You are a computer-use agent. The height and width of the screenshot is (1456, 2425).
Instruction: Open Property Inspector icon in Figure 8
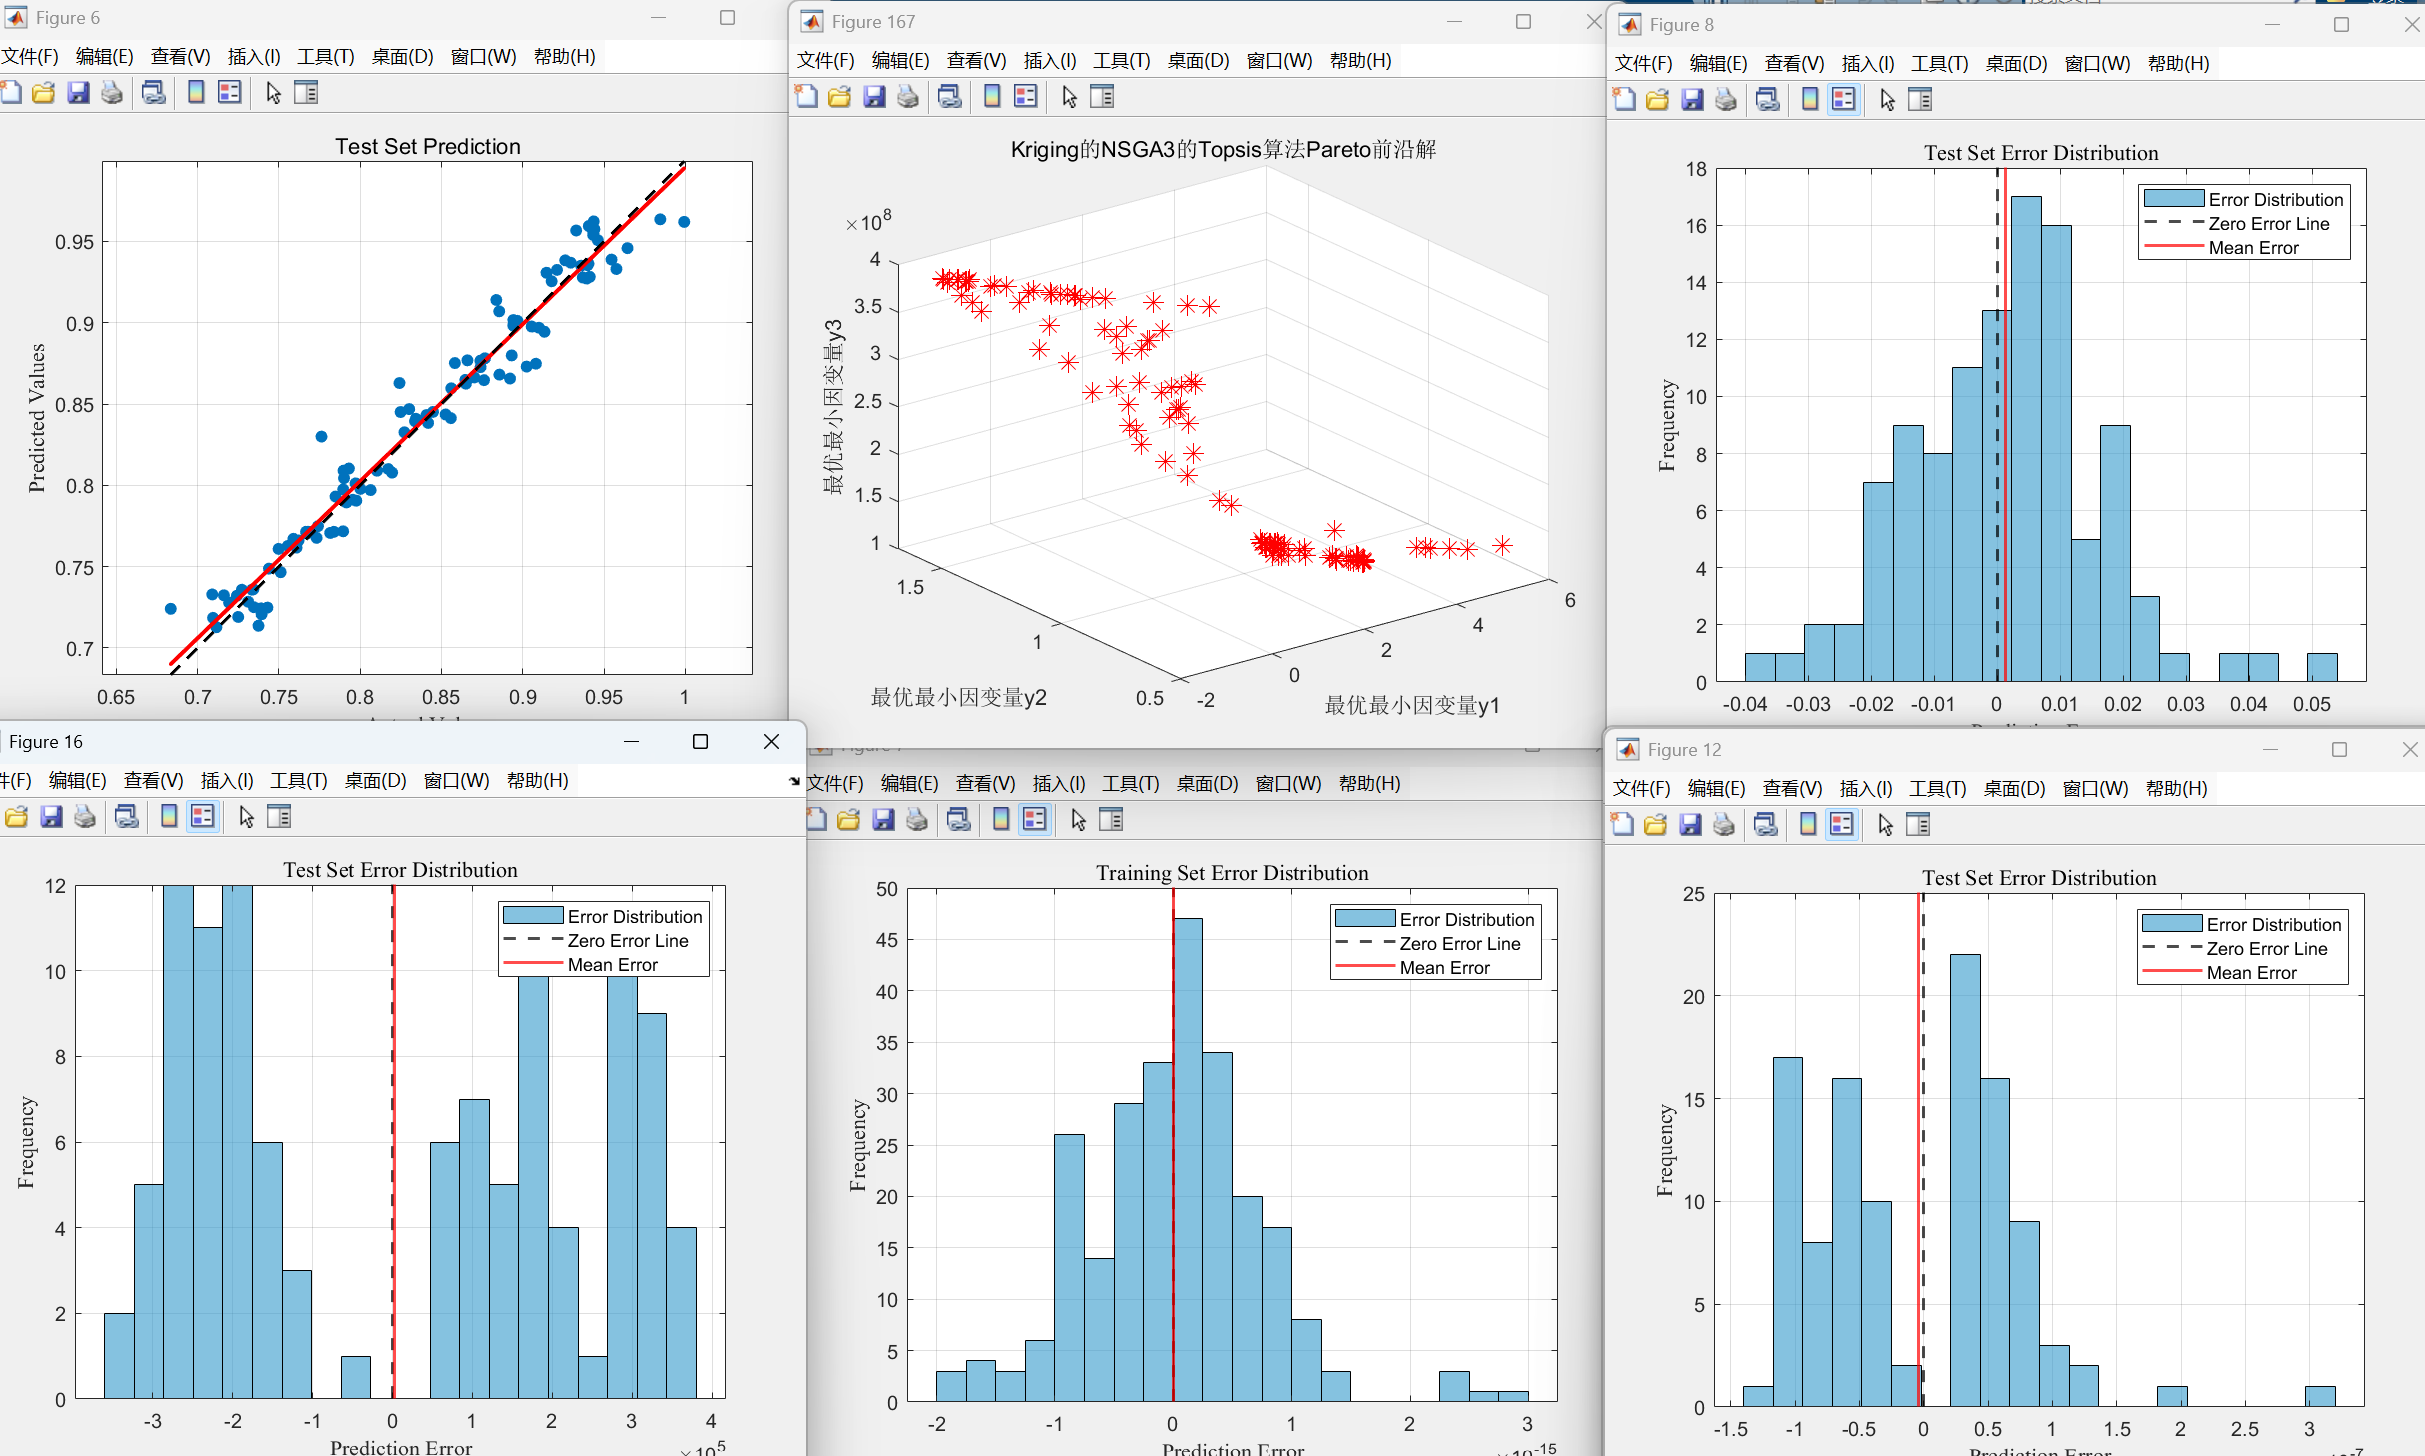point(1919,100)
